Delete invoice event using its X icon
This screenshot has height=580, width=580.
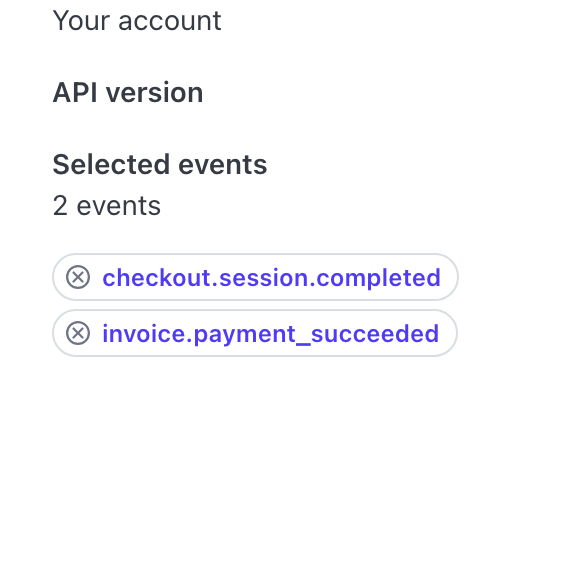pos(78,333)
